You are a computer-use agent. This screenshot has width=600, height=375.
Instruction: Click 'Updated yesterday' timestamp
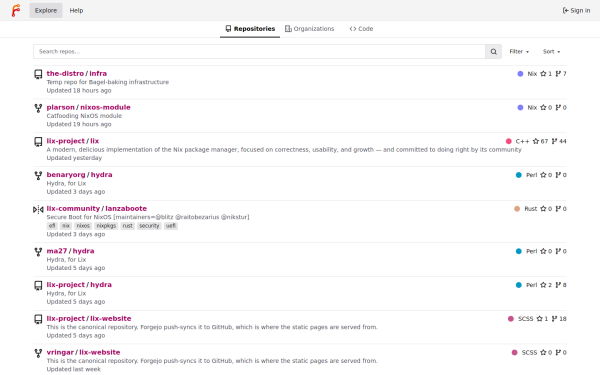pyautogui.click(x=74, y=158)
